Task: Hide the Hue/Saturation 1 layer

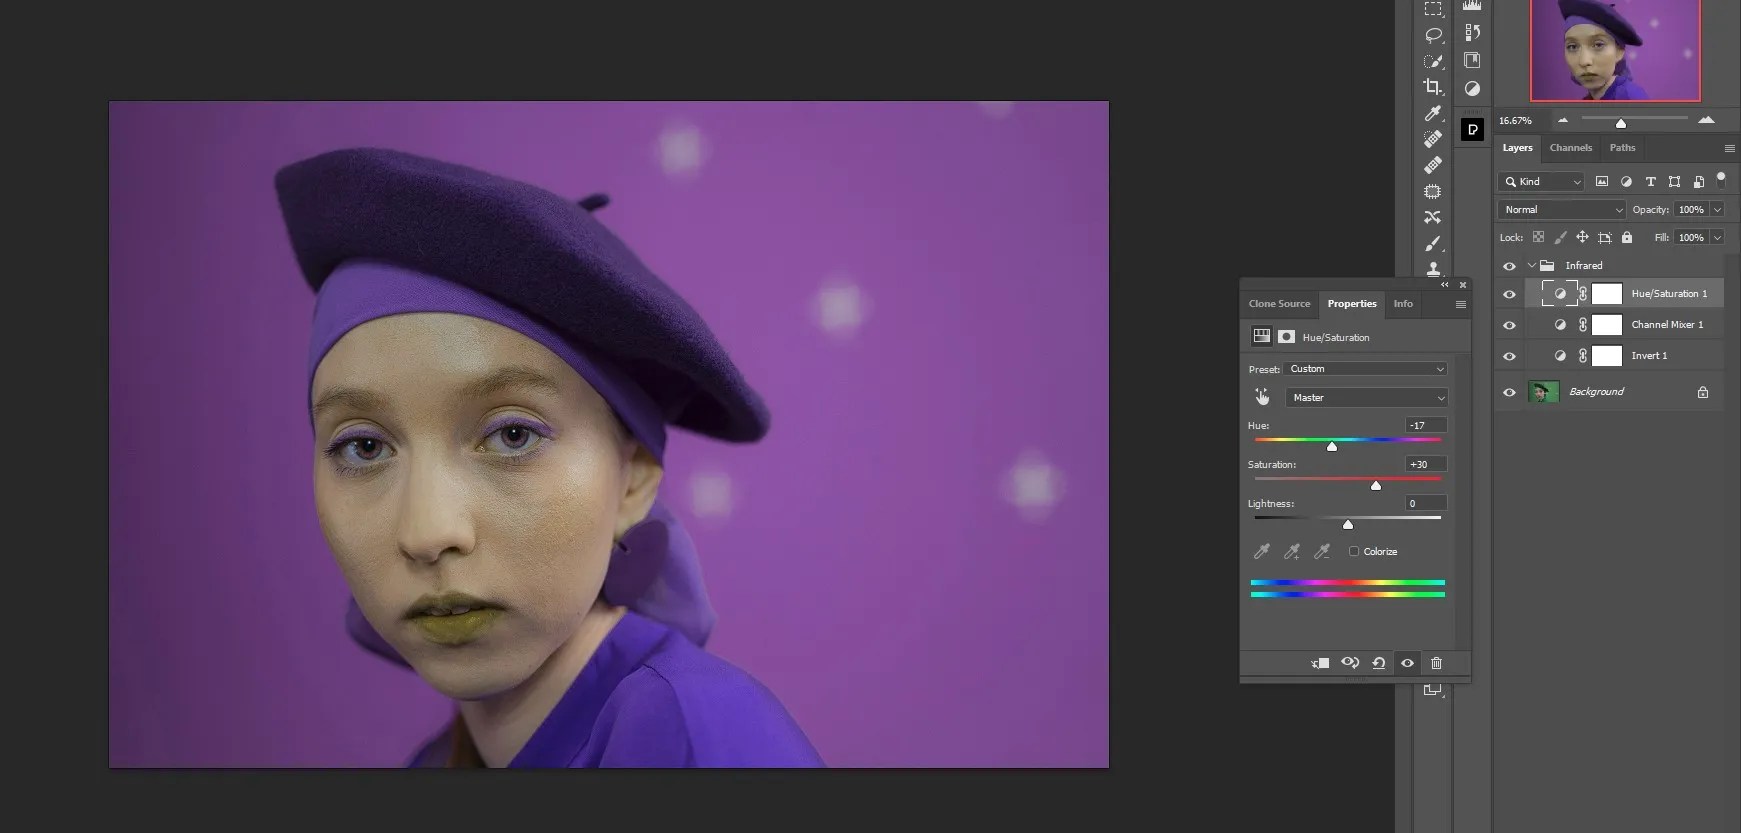Action: [x=1509, y=294]
